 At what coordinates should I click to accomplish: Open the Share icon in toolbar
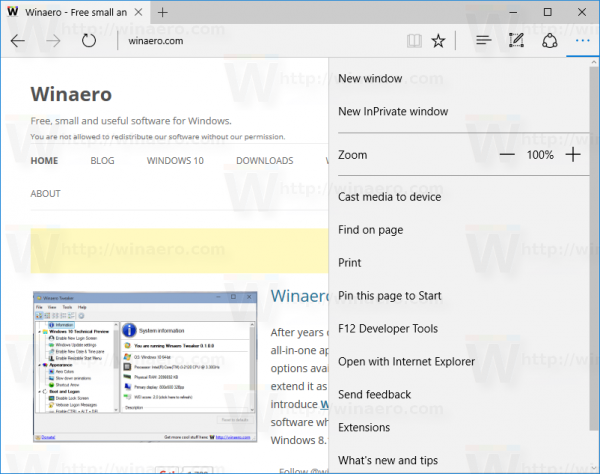[549, 41]
